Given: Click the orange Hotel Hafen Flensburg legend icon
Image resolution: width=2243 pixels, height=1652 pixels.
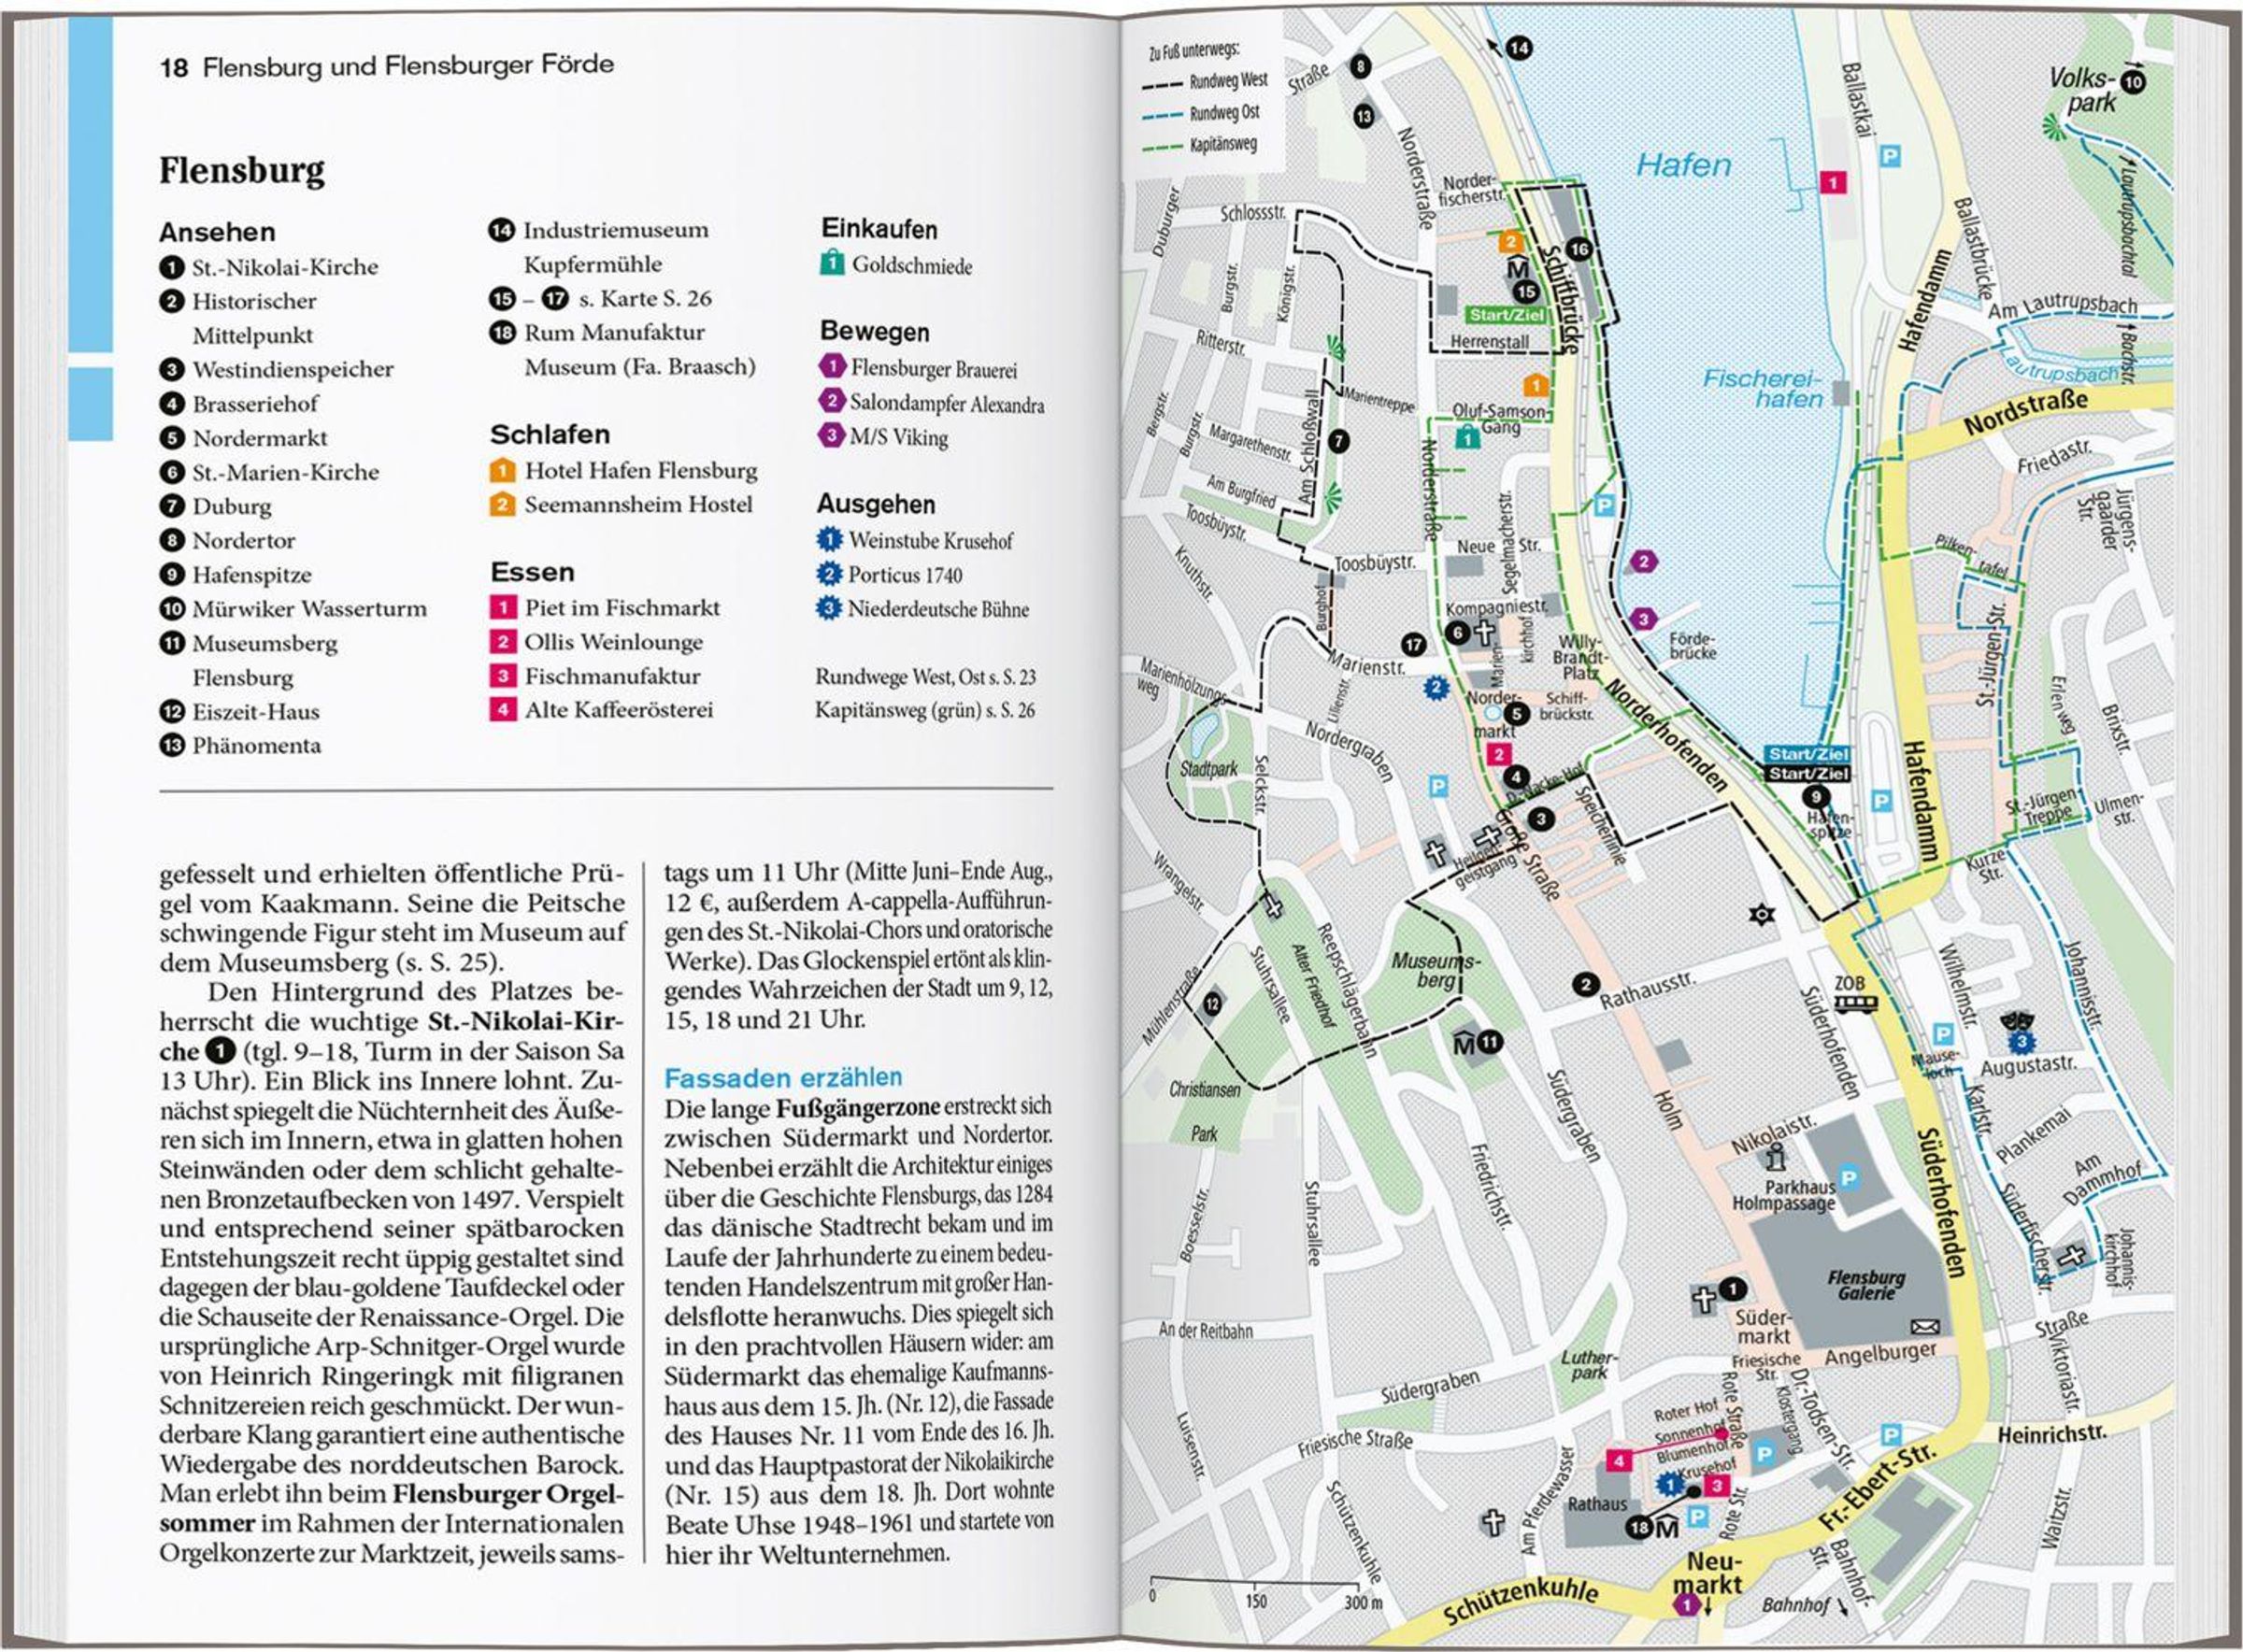Looking at the screenshot, I should point(502,470).
